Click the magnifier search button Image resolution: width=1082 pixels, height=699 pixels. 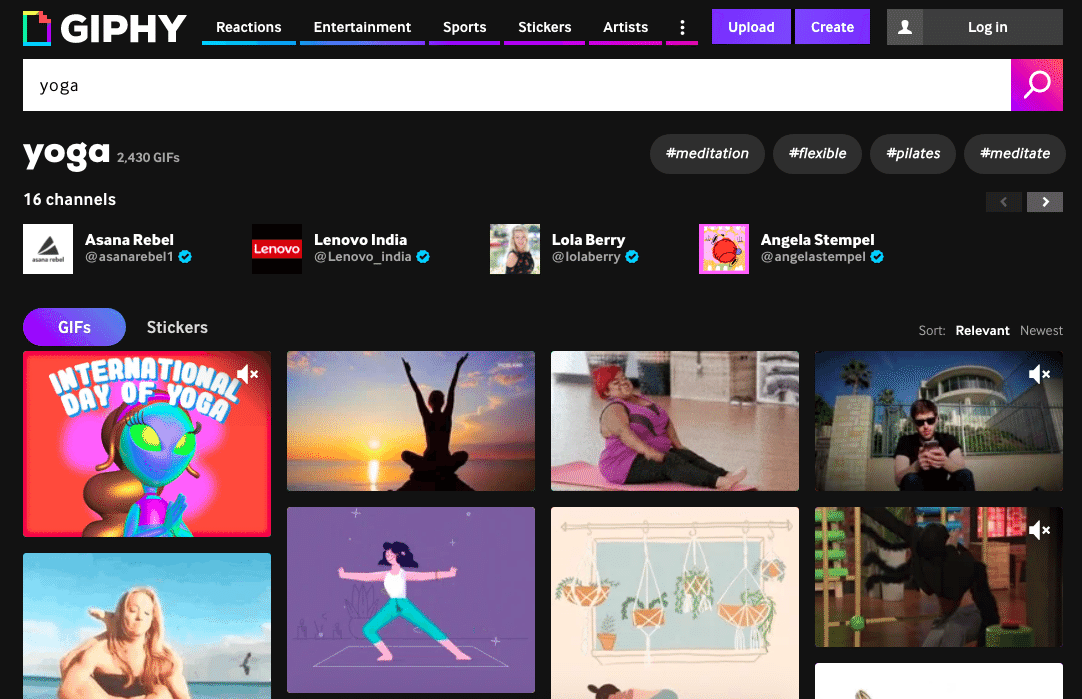1036,85
